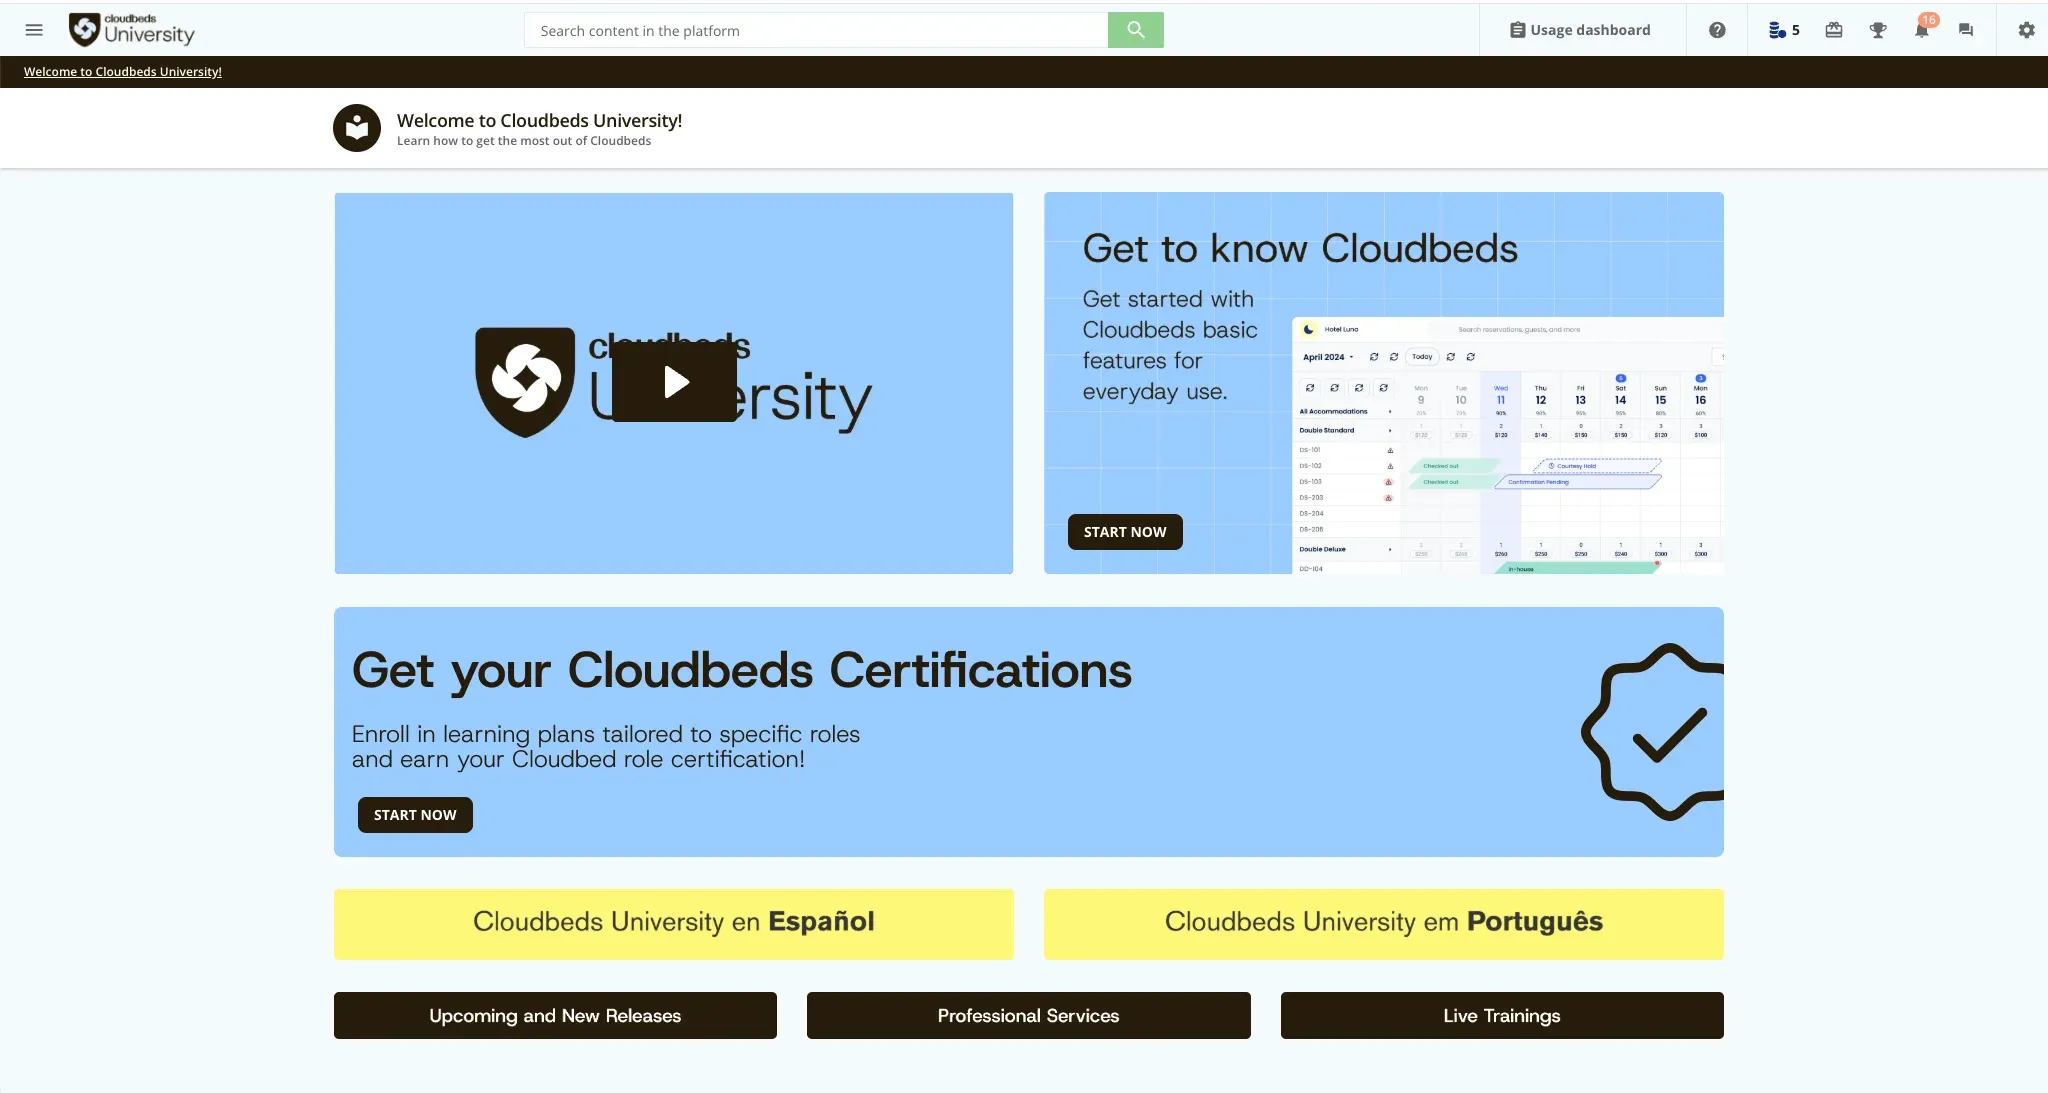
Task: Open the Usage dashboard
Action: coord(1580,30)
